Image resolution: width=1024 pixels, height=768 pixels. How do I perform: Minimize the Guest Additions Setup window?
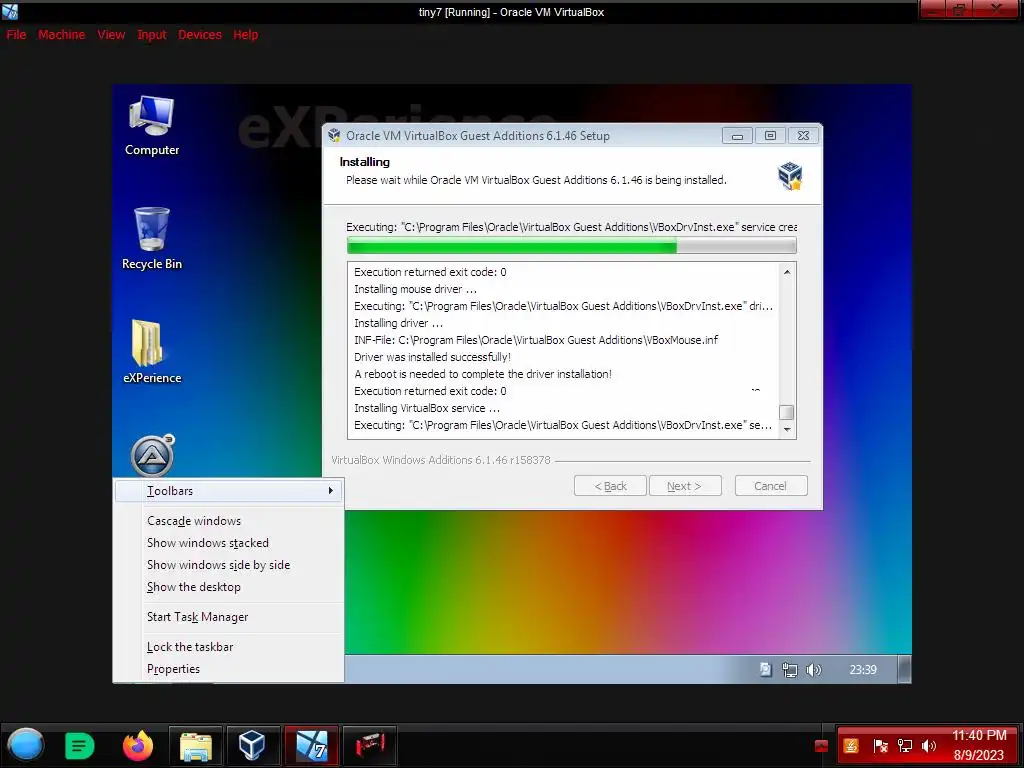click(x=737, y=136)
